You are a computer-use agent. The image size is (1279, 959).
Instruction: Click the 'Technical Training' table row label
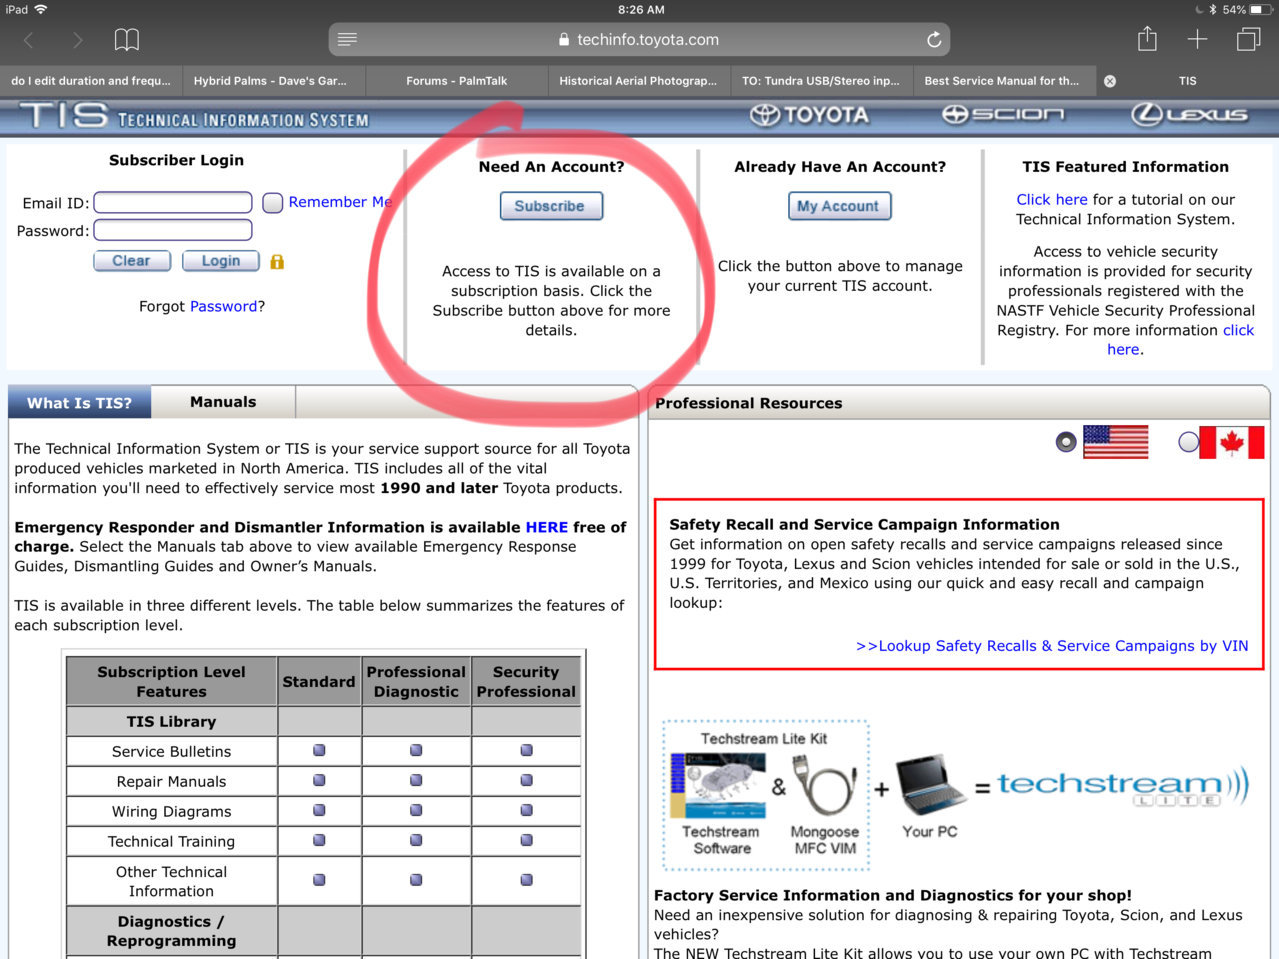(x=172, y=842)
